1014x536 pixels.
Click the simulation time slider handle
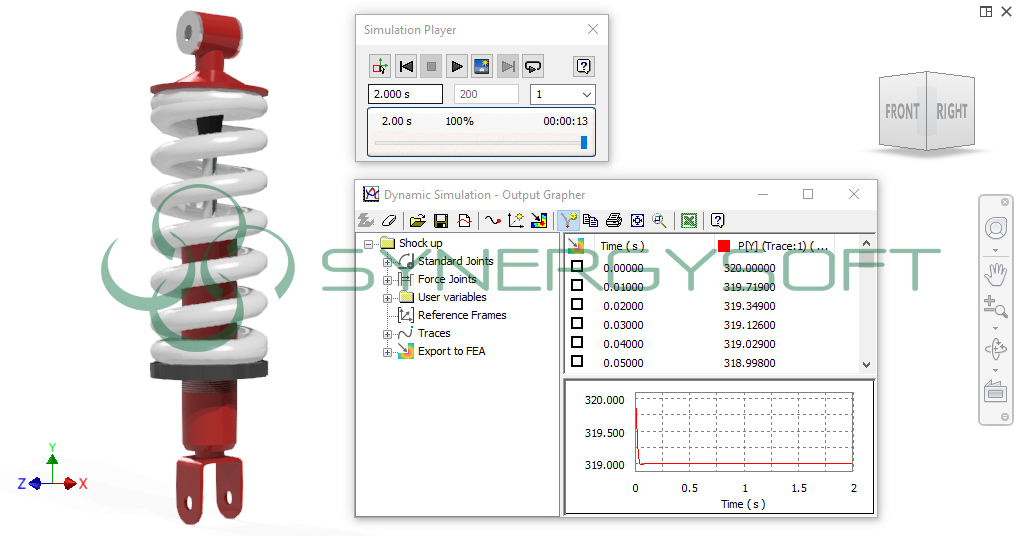[x=584, y=142]
